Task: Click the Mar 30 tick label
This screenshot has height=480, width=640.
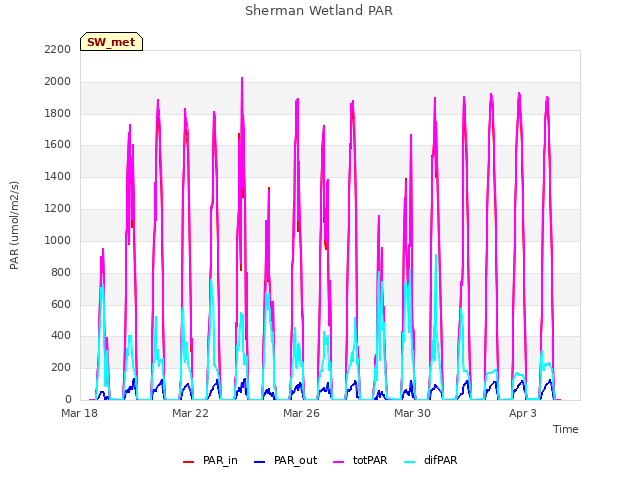Action: (x=412, y=413)
